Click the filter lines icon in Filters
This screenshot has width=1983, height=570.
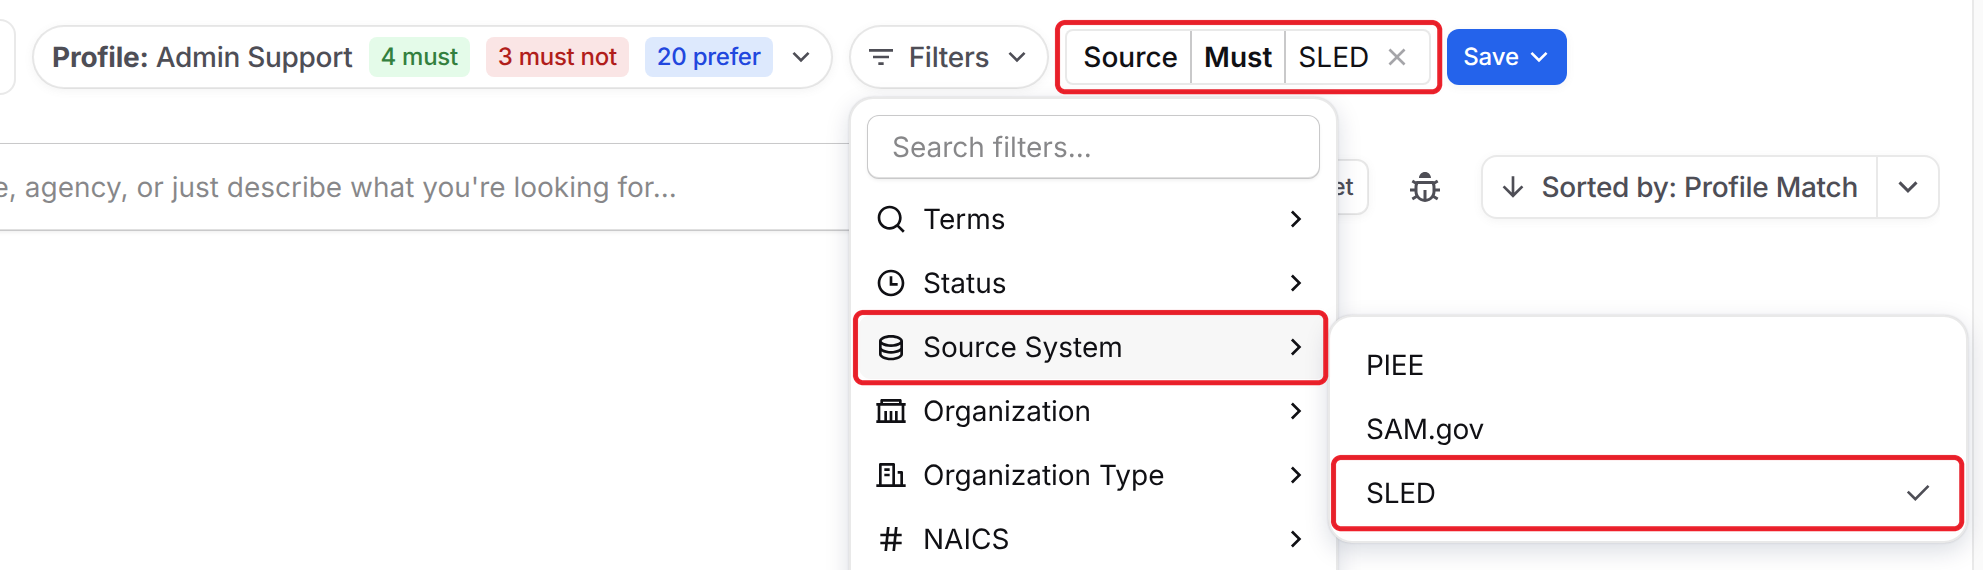pyautogui.click(x=881, y=58)
